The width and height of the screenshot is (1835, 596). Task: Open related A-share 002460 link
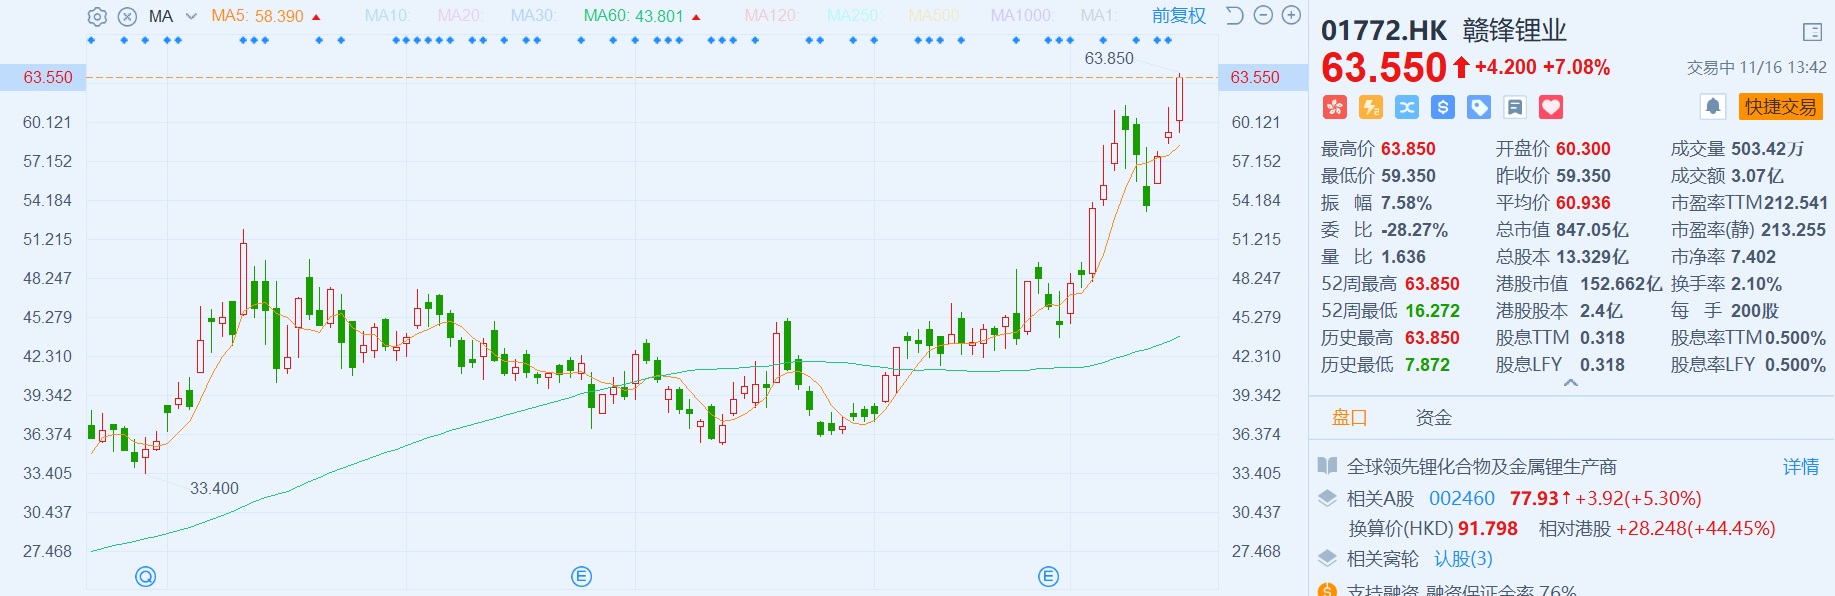click(1462, 498)
